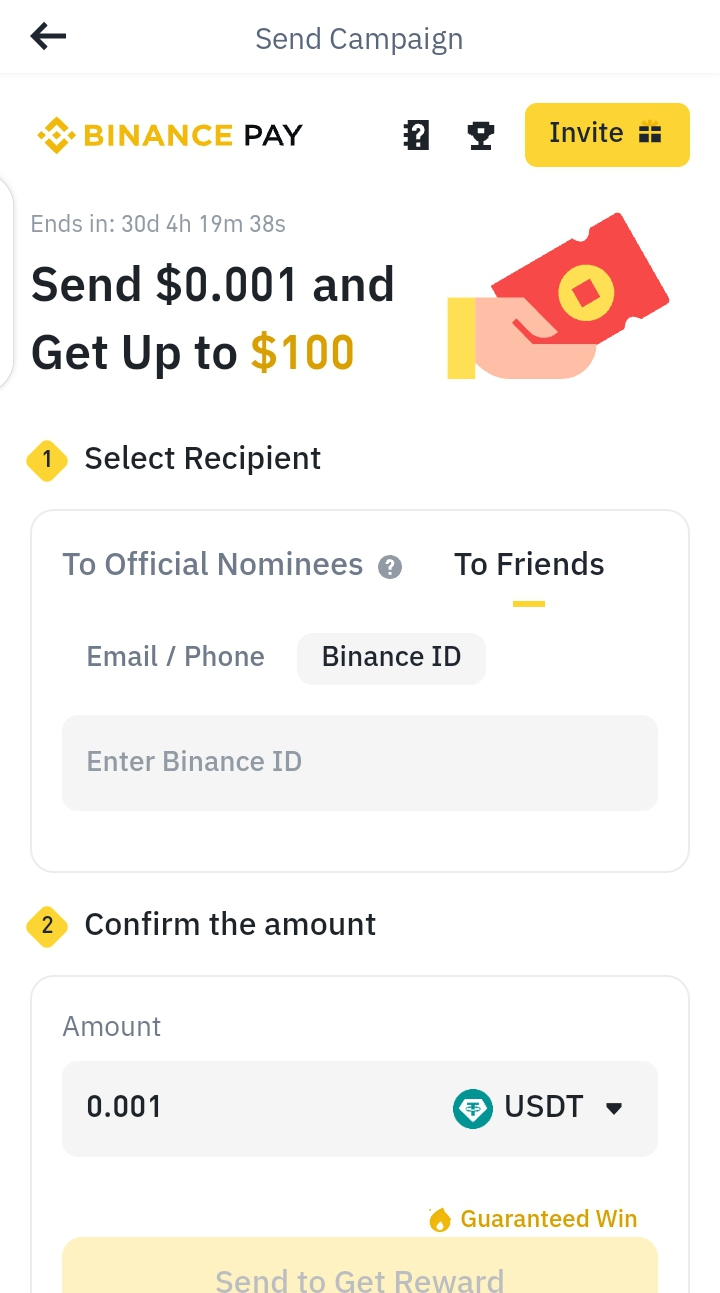Select the Binance ID option
The image size is (720, 1293).
tap(392, 658)
